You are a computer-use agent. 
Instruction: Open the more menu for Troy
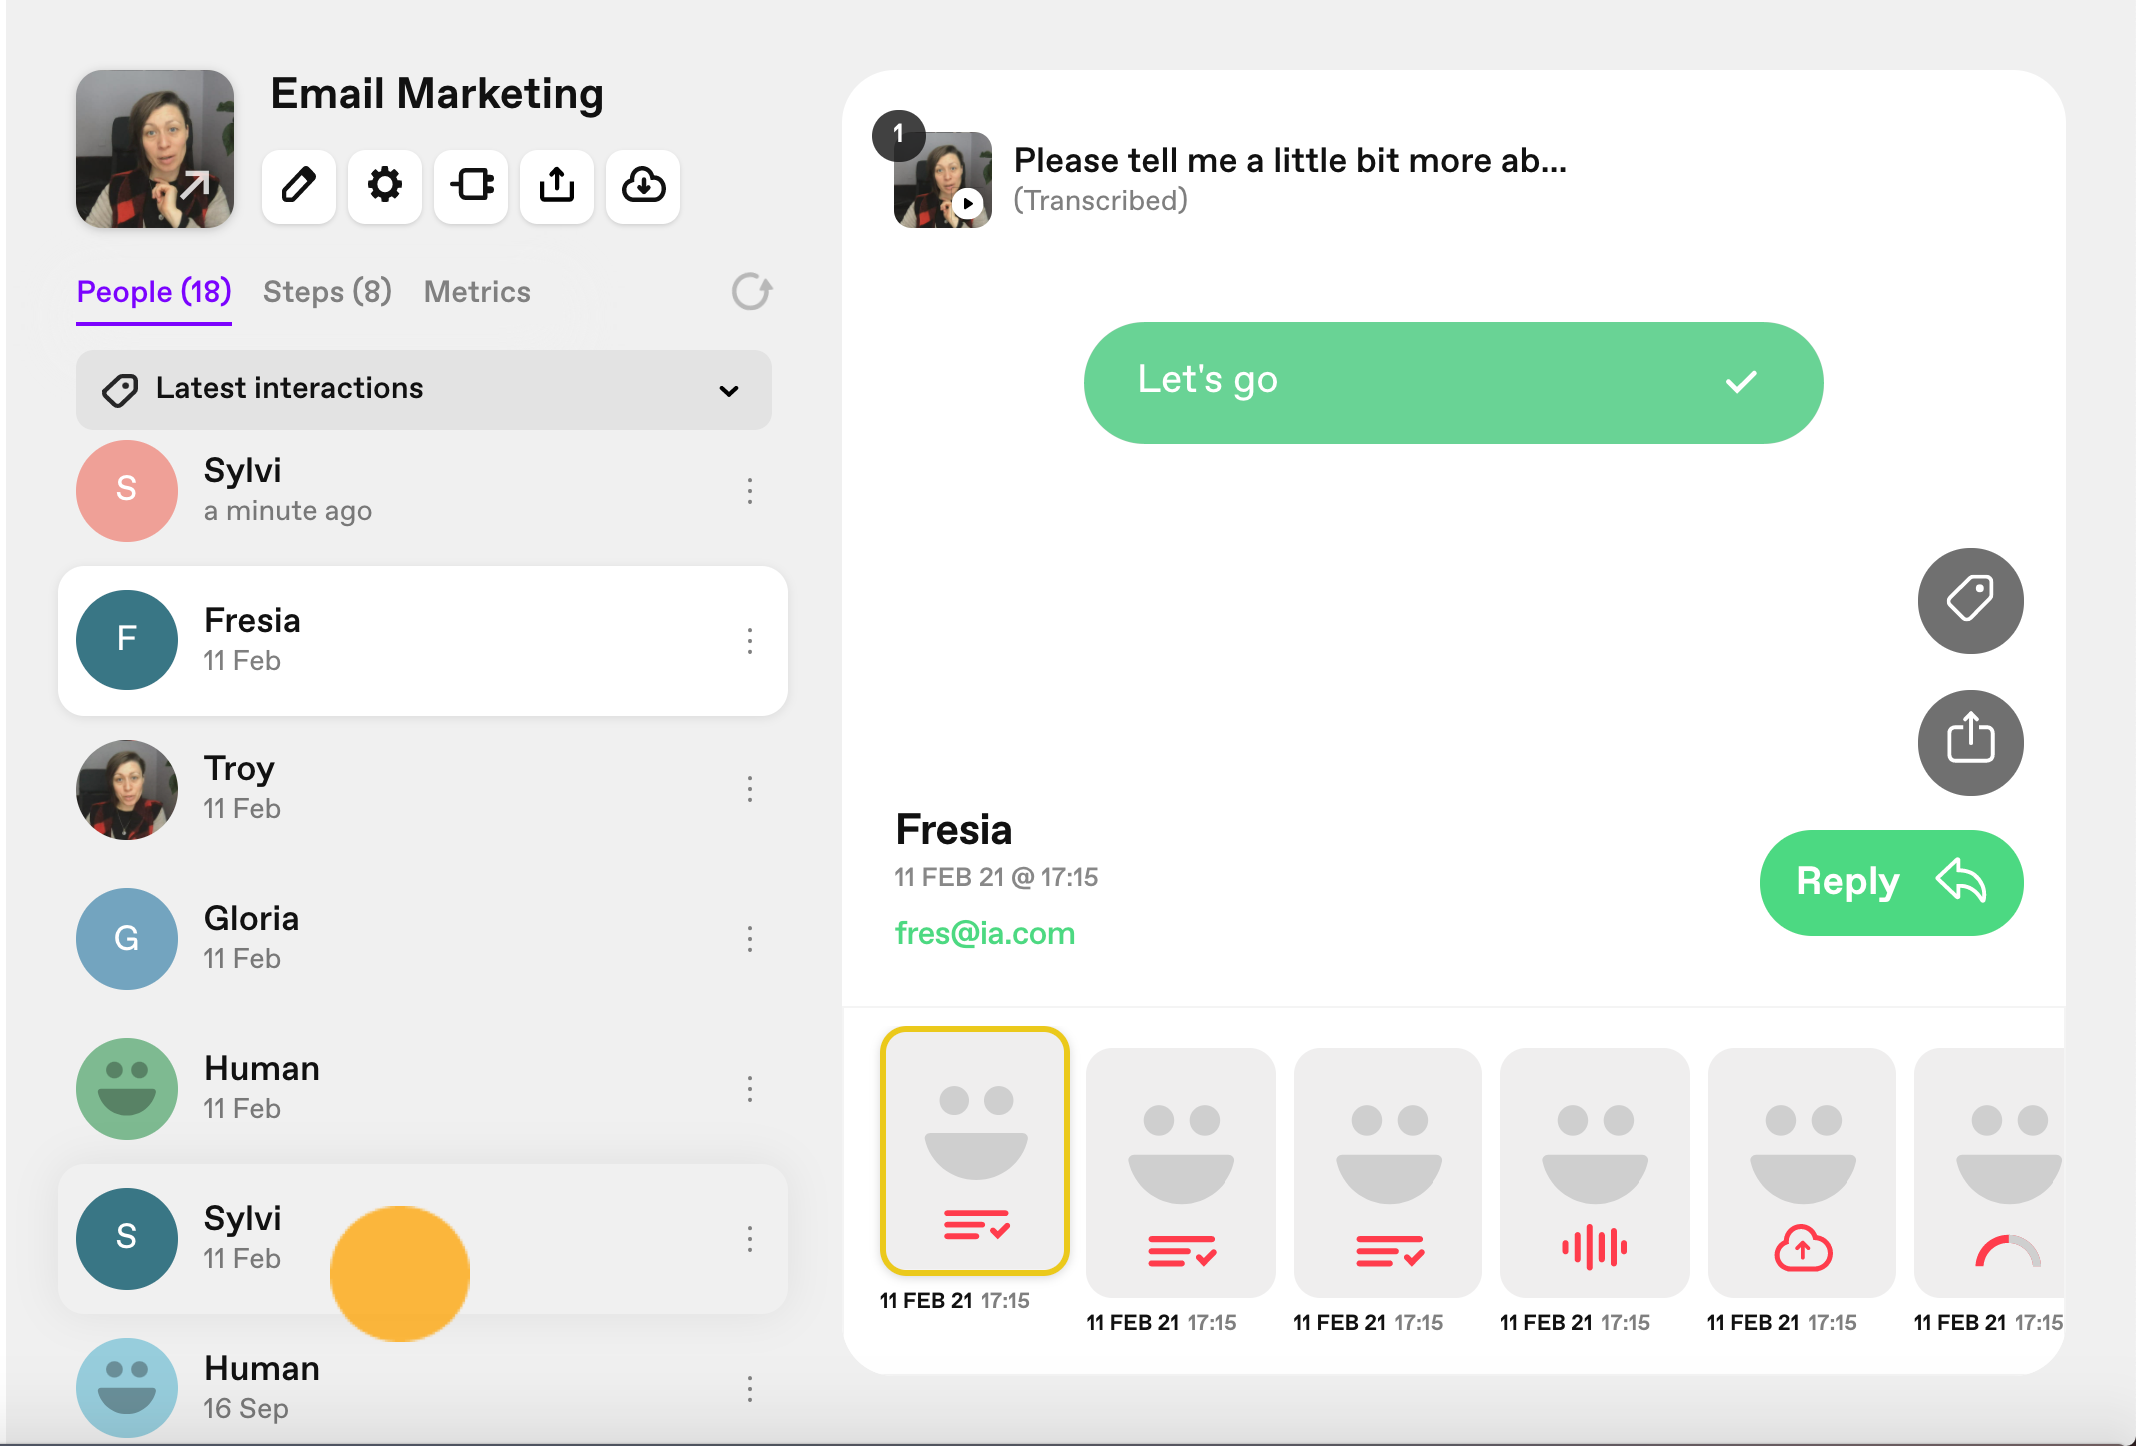[x=750, y=789]
